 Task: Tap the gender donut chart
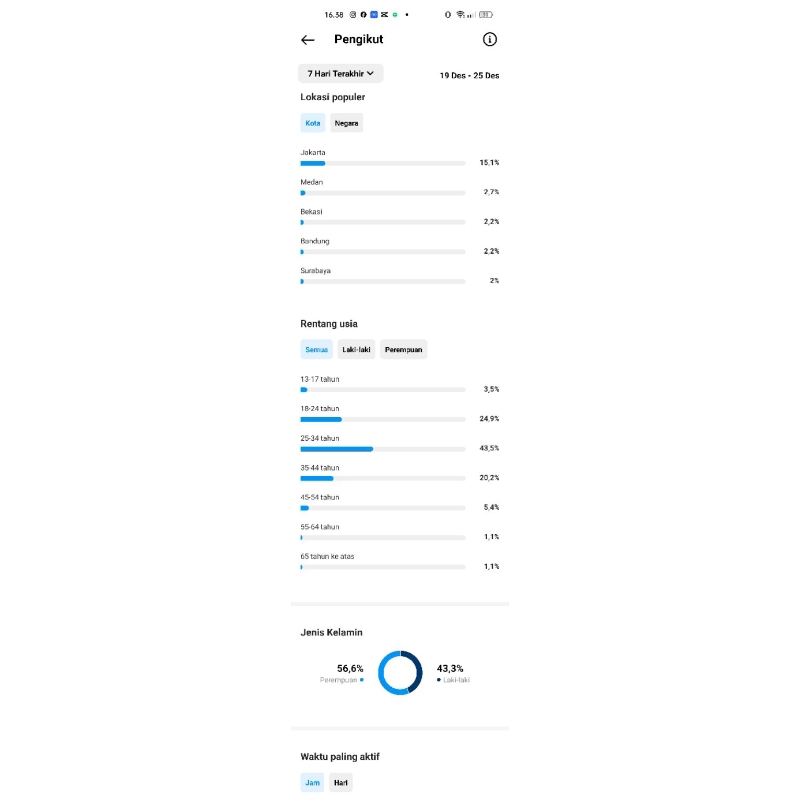pyautogui.click(x=400, y=672)
